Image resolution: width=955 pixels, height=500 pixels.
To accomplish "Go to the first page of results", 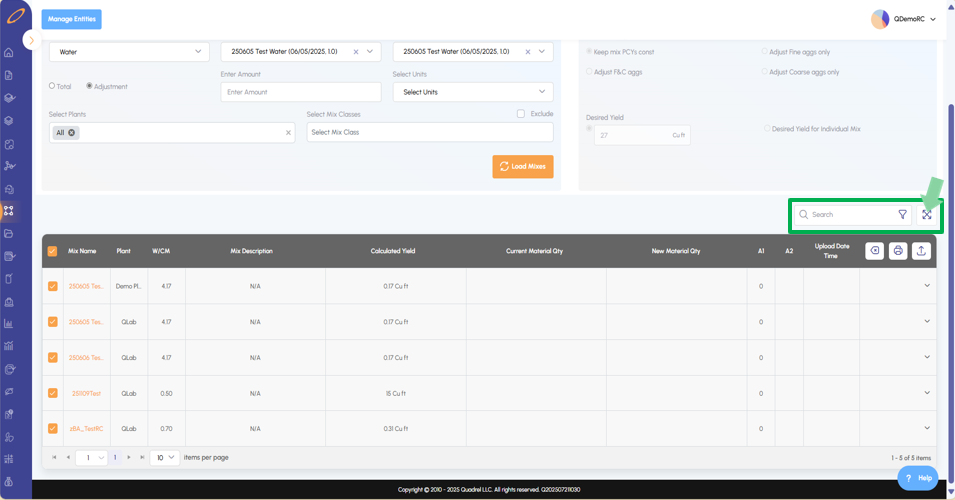I will coord(54,457).
